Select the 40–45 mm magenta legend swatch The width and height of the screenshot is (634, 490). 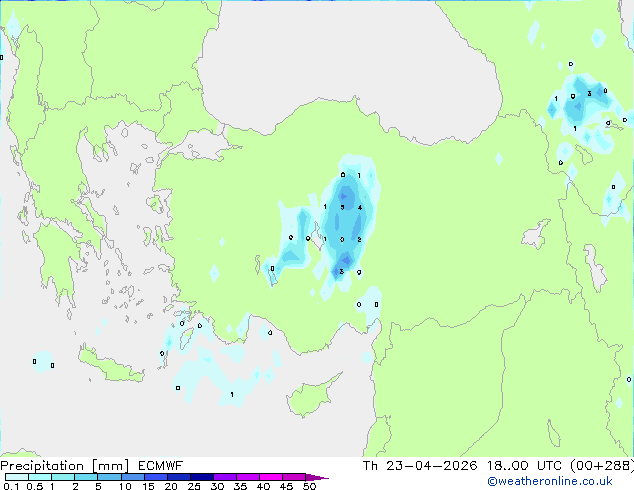(x=271, y=477)
